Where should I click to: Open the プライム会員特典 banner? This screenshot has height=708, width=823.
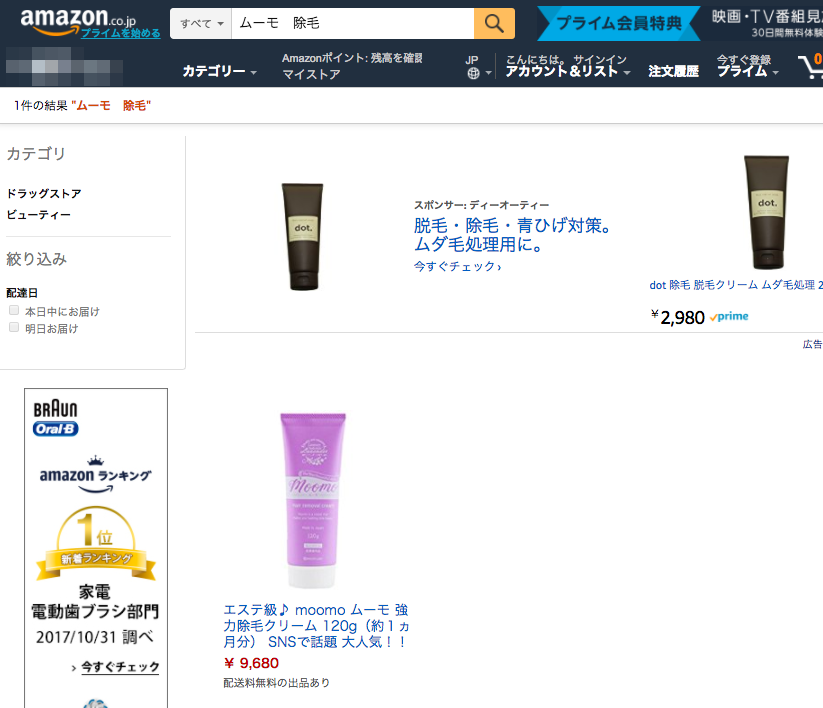619,23
